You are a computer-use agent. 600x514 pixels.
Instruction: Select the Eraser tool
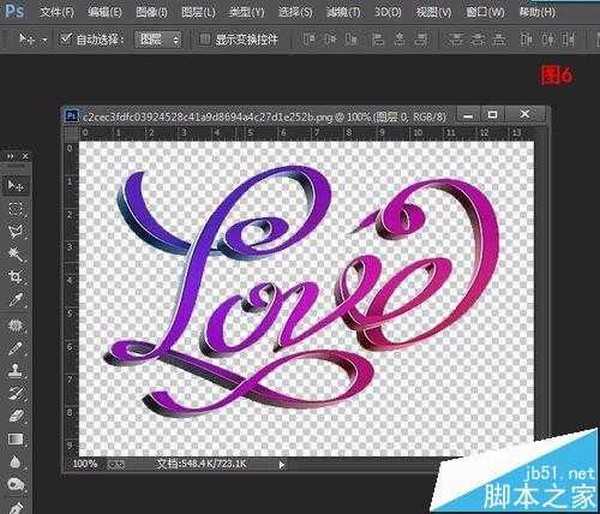(x=16, y=415)
